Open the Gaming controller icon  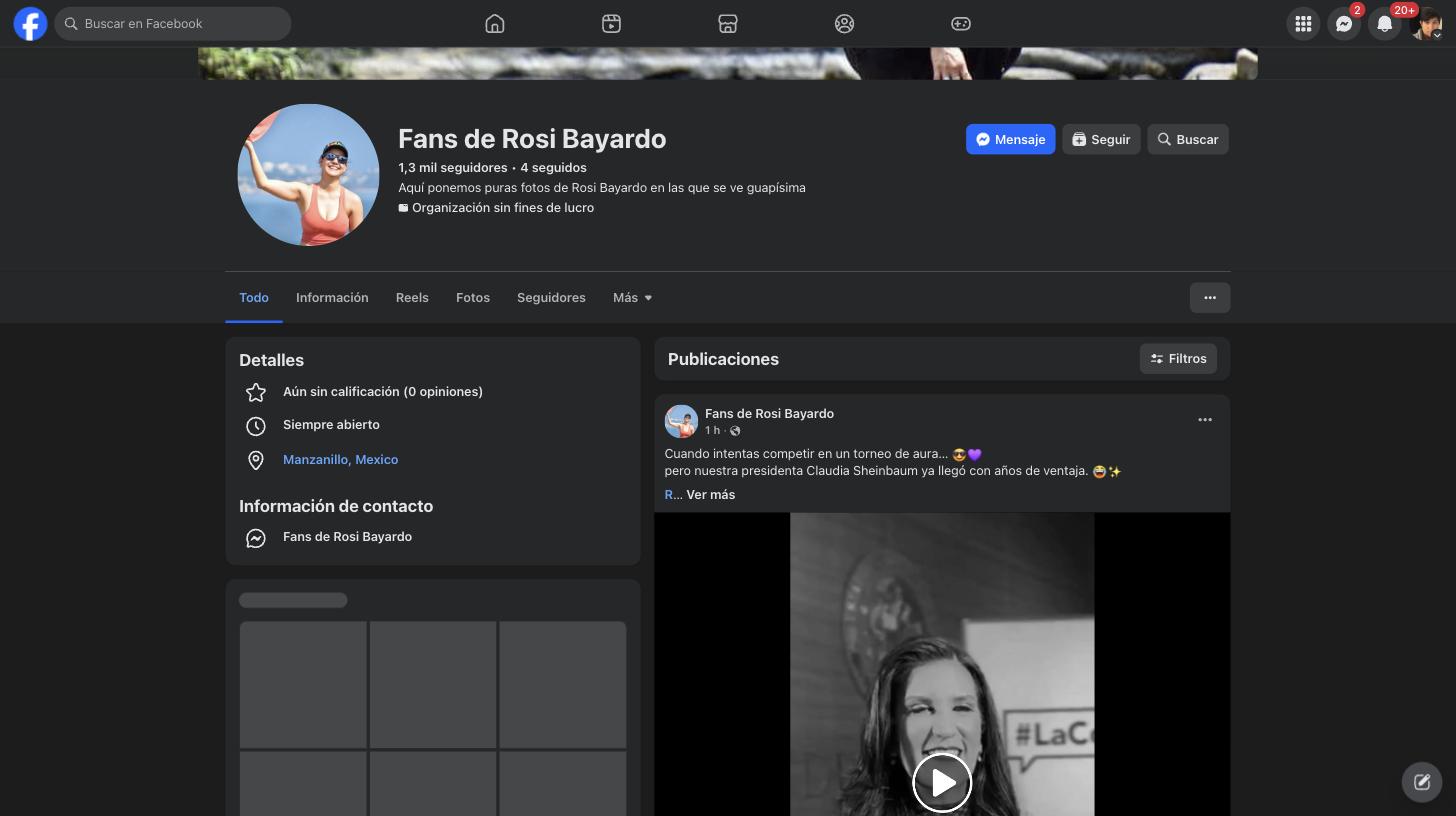tap(961, 24)
